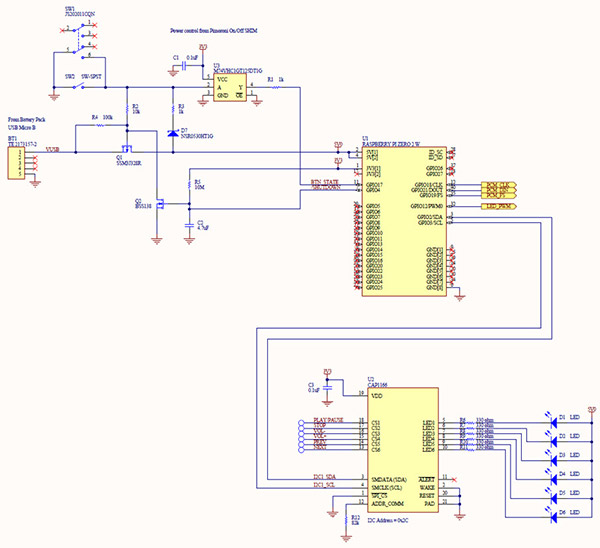
Task: Click the R4 100k resistor
Action: tap(100, 126)
